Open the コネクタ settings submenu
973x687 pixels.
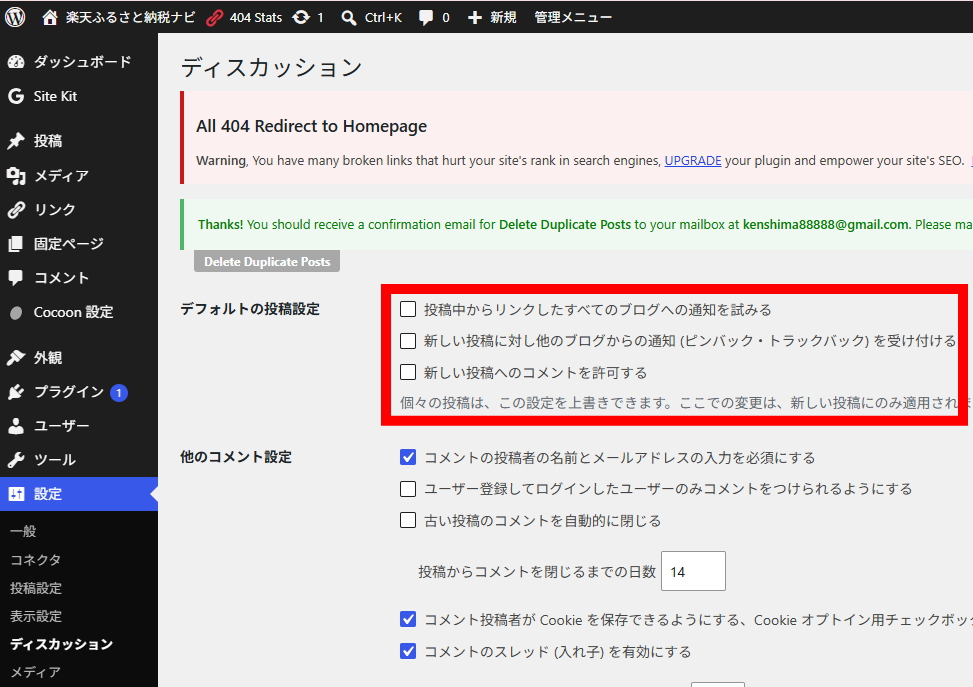35,560
